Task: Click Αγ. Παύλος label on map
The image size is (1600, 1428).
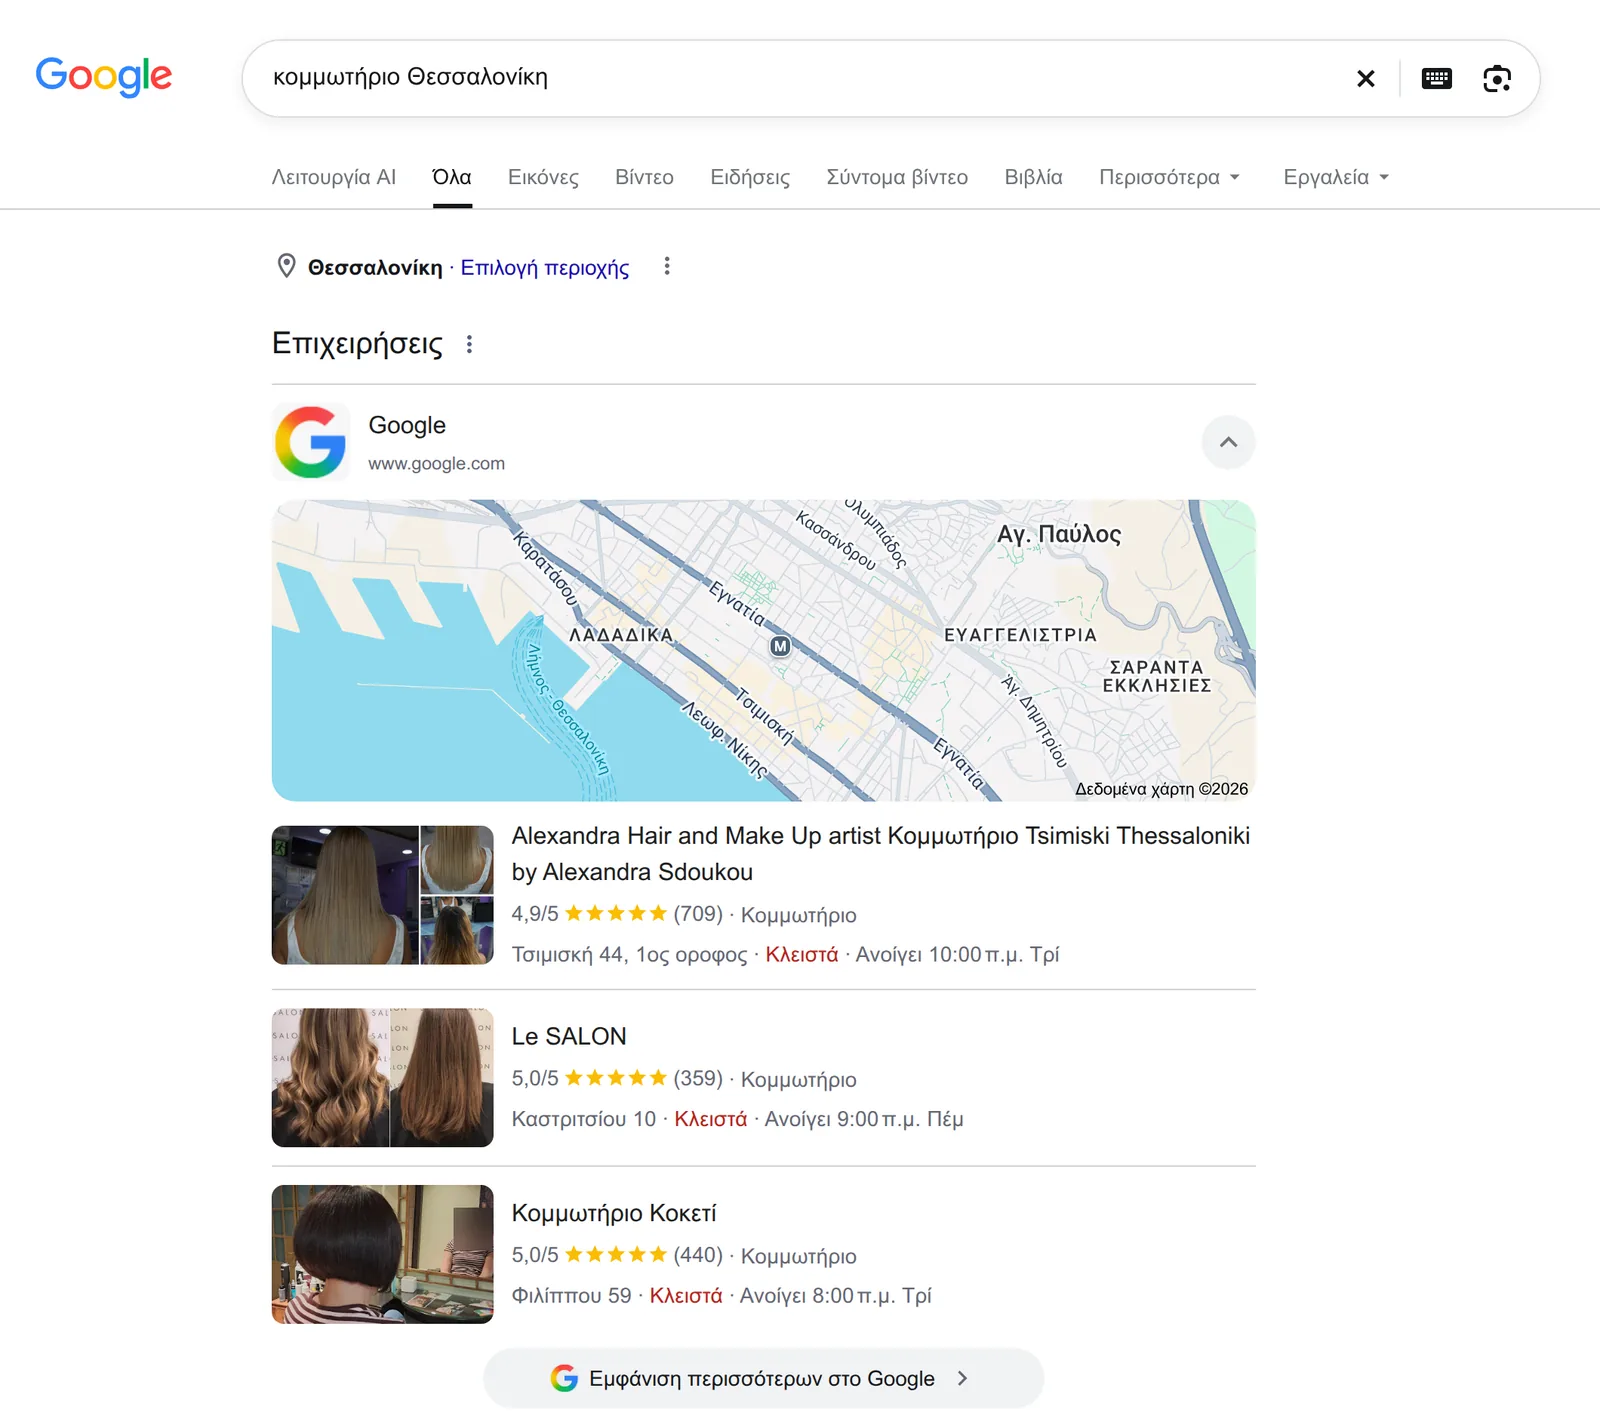Action: (x=1059, y=534)
